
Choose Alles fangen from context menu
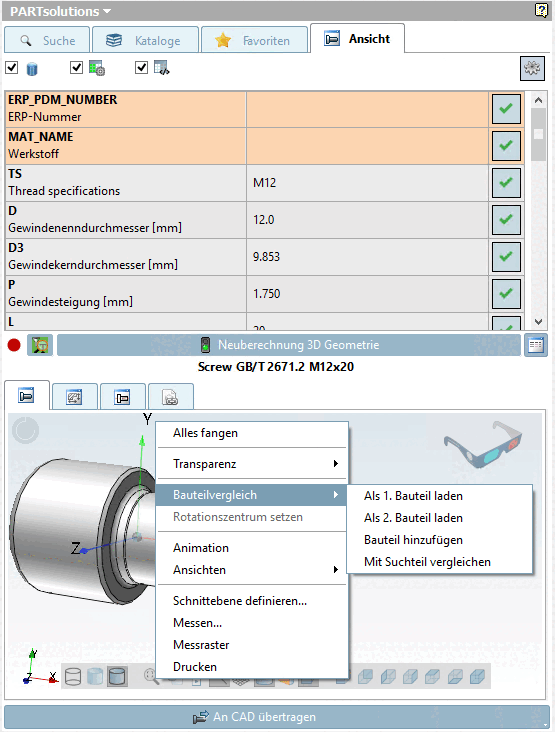pos(253,433)
